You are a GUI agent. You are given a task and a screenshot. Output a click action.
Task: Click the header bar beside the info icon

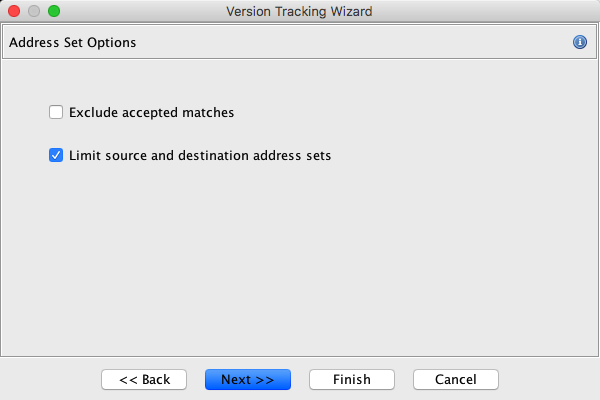point(400,43)
